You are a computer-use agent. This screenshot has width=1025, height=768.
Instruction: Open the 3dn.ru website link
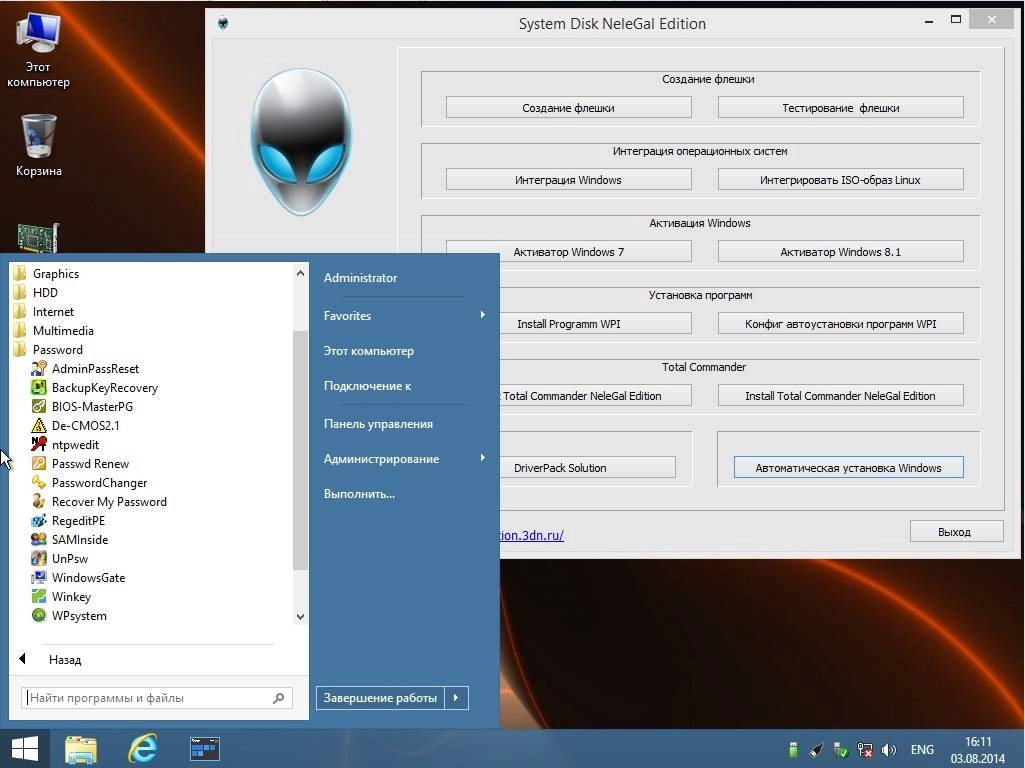click(x=531, y=535)
